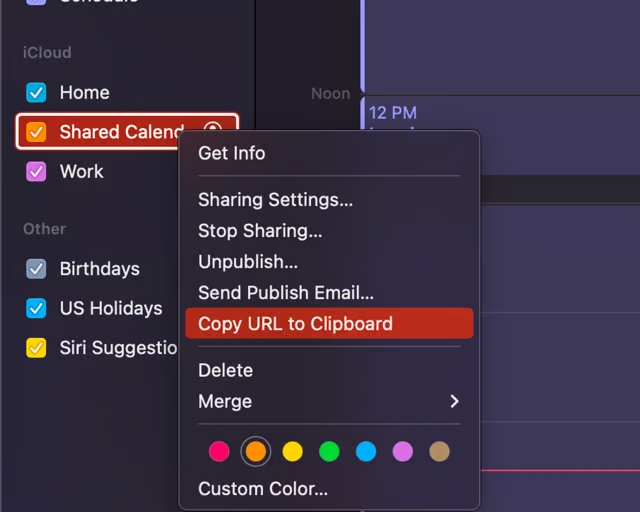Toggle the Siri Suggestions checkbox
Viewport: 640px width, 512px height.
tap(36, 348)
